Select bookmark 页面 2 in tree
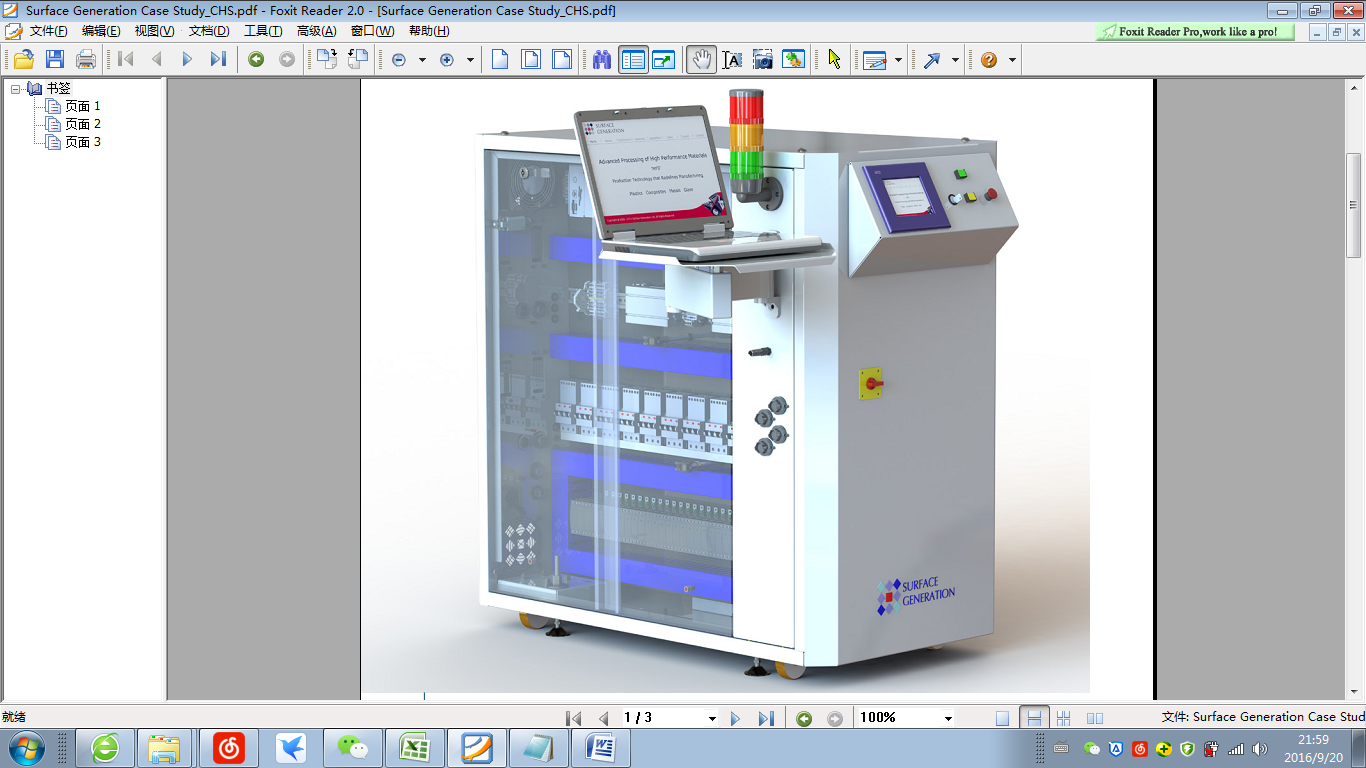1366x768 pixels. point(82,124)
